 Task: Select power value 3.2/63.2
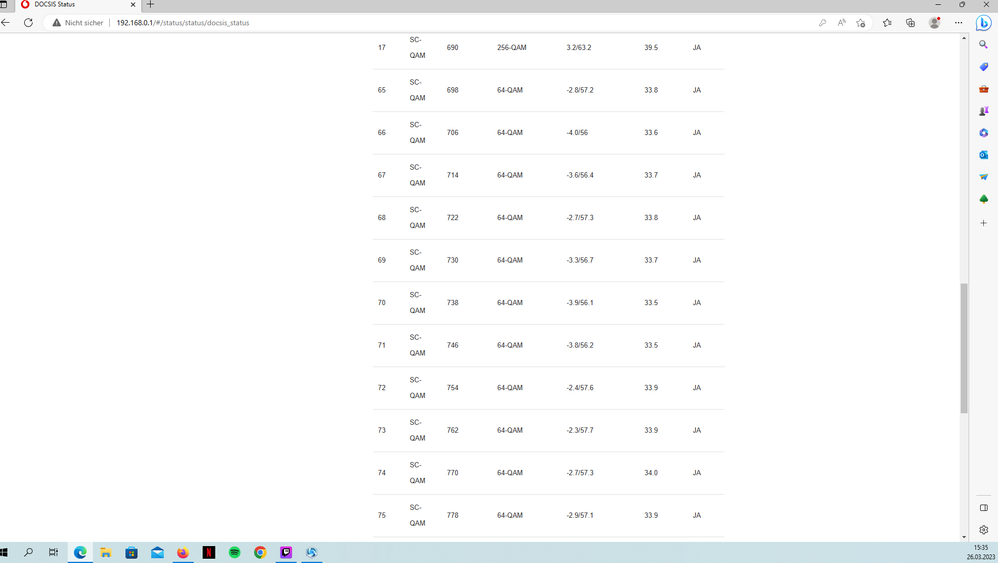pyautogui.click(x=579, y=48)
